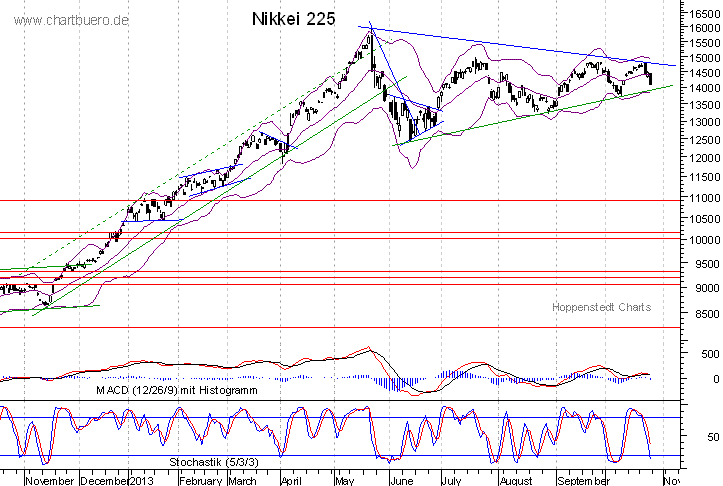723x486 pixels.
Task: Select the 0 label on the MACD scale
Action: [716, 379]
